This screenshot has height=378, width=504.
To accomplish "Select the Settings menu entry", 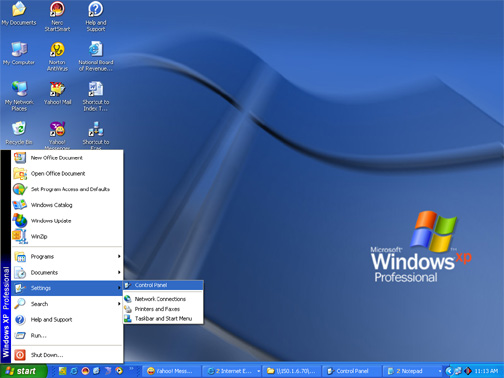I will pos(67,288).
